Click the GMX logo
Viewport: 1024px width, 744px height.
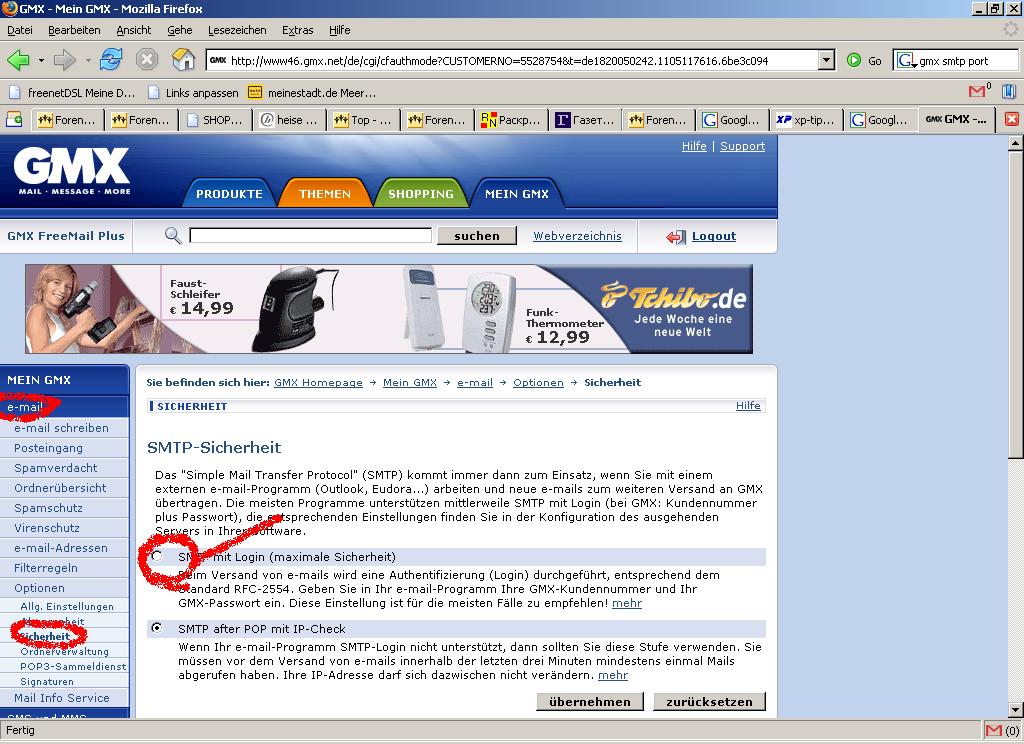[x=72, y=171]
